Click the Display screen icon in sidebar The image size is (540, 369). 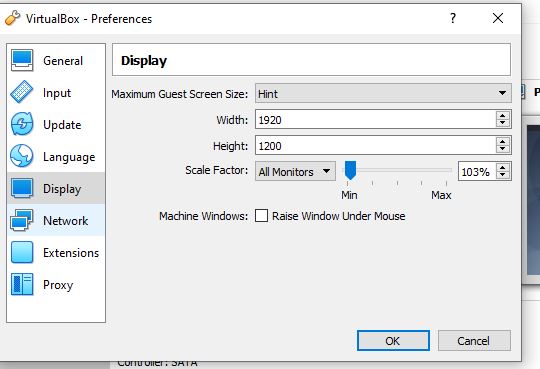click(22, 188)
